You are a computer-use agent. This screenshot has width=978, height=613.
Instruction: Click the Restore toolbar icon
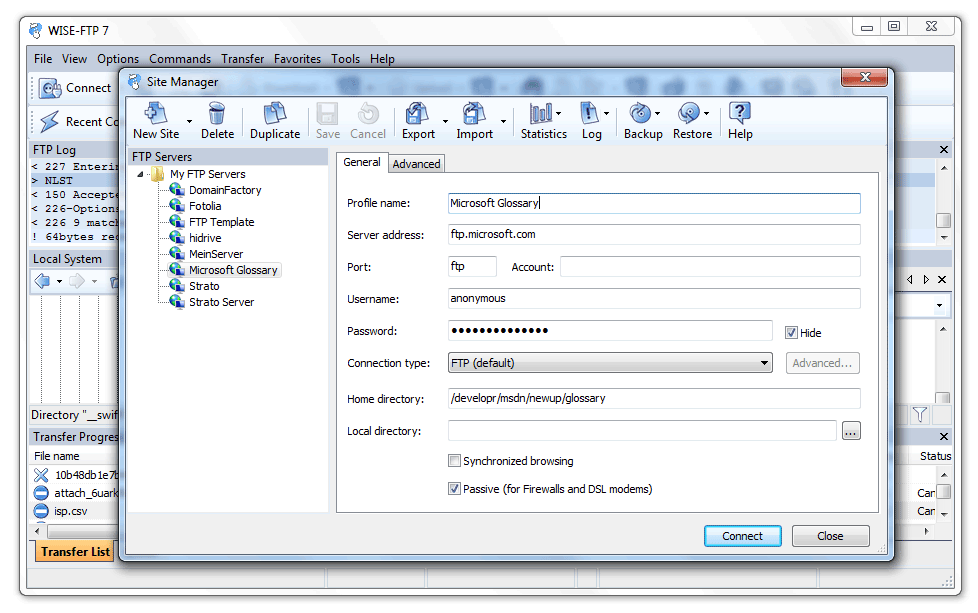click(x=689, y=113)
